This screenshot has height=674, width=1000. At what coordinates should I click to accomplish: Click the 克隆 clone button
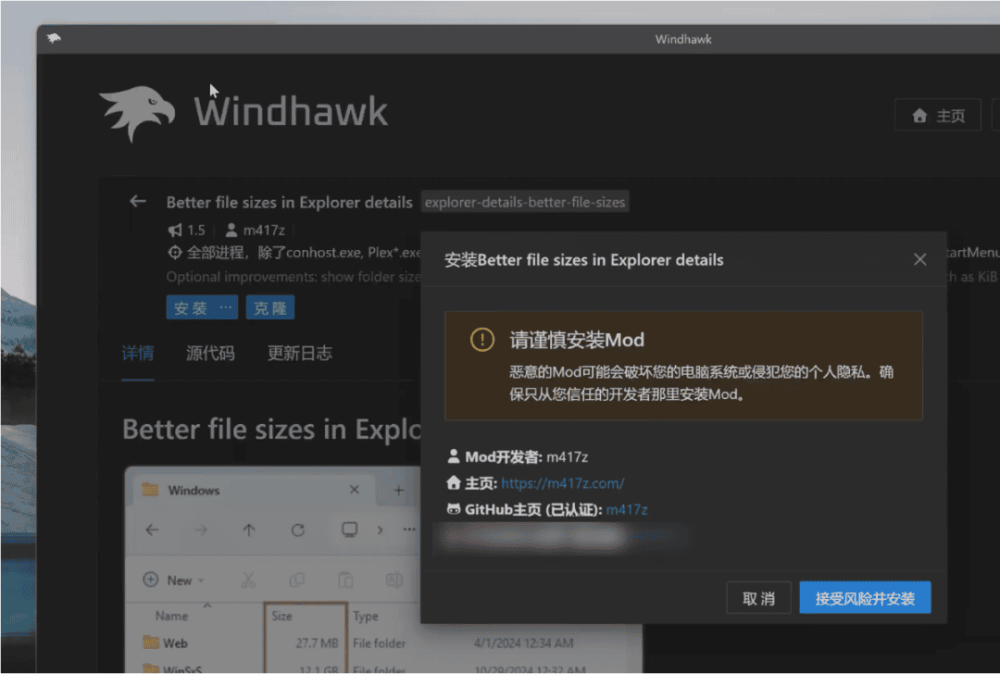click(x=270, y=308)
